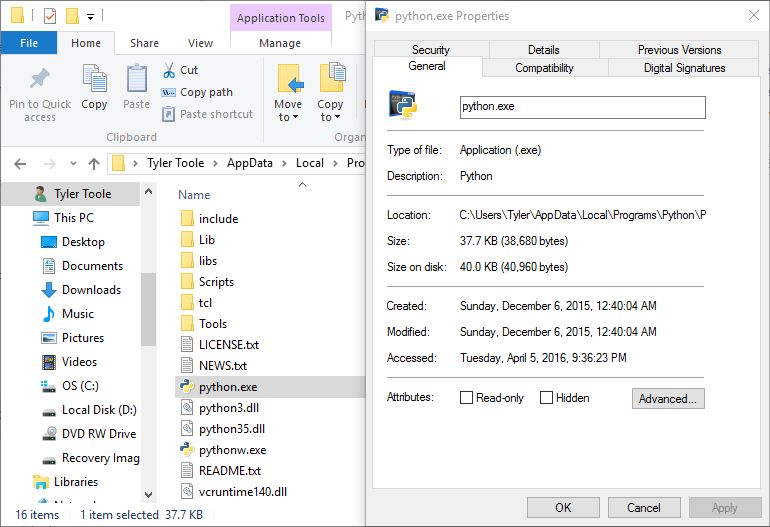The width and height of the screenshot is (770, 527).
Task: Click the Advanced... button
Action: click(x=668, y=398)
